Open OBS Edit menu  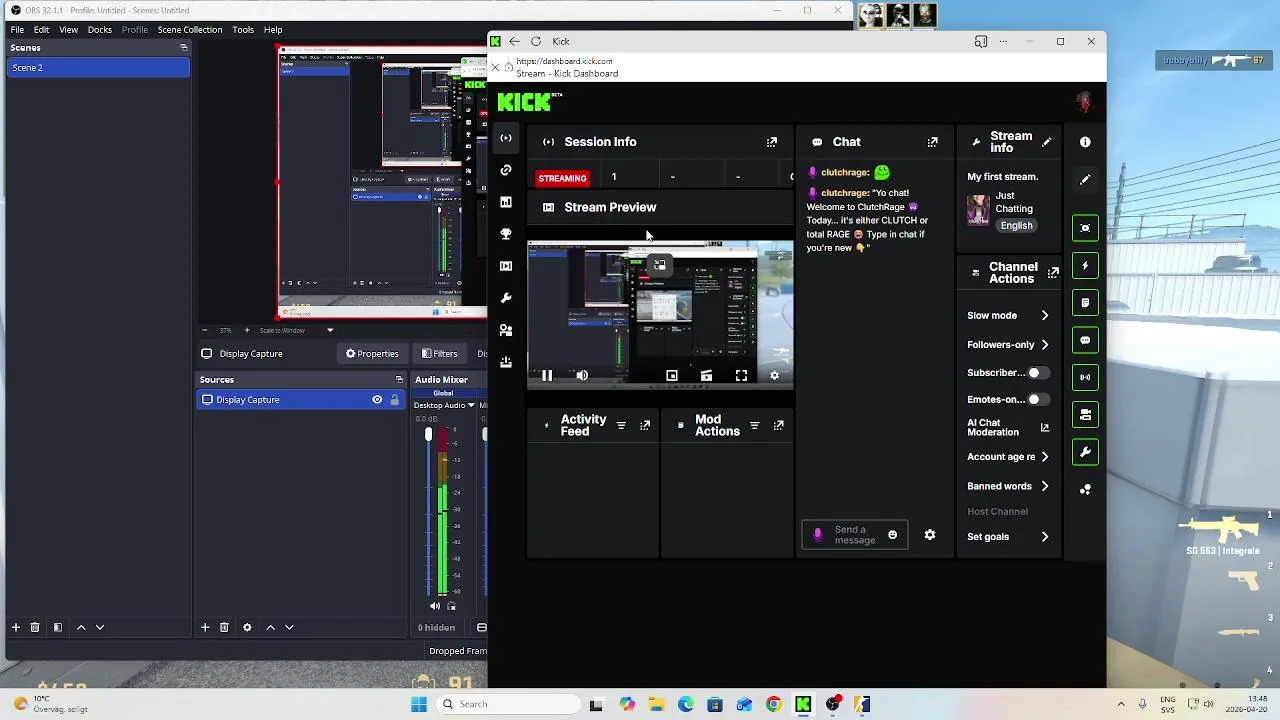[41, 30]
